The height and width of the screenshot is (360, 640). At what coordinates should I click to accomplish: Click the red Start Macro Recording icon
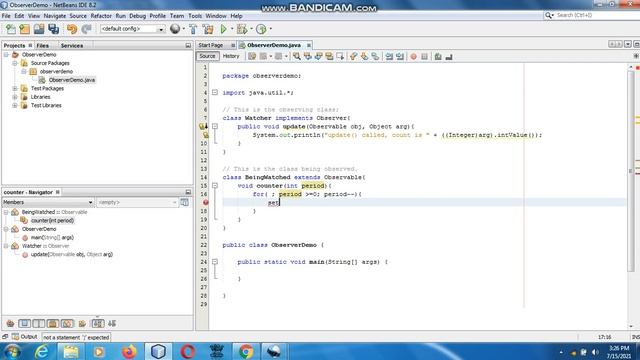pyautogui.click(x=413, y=56)
